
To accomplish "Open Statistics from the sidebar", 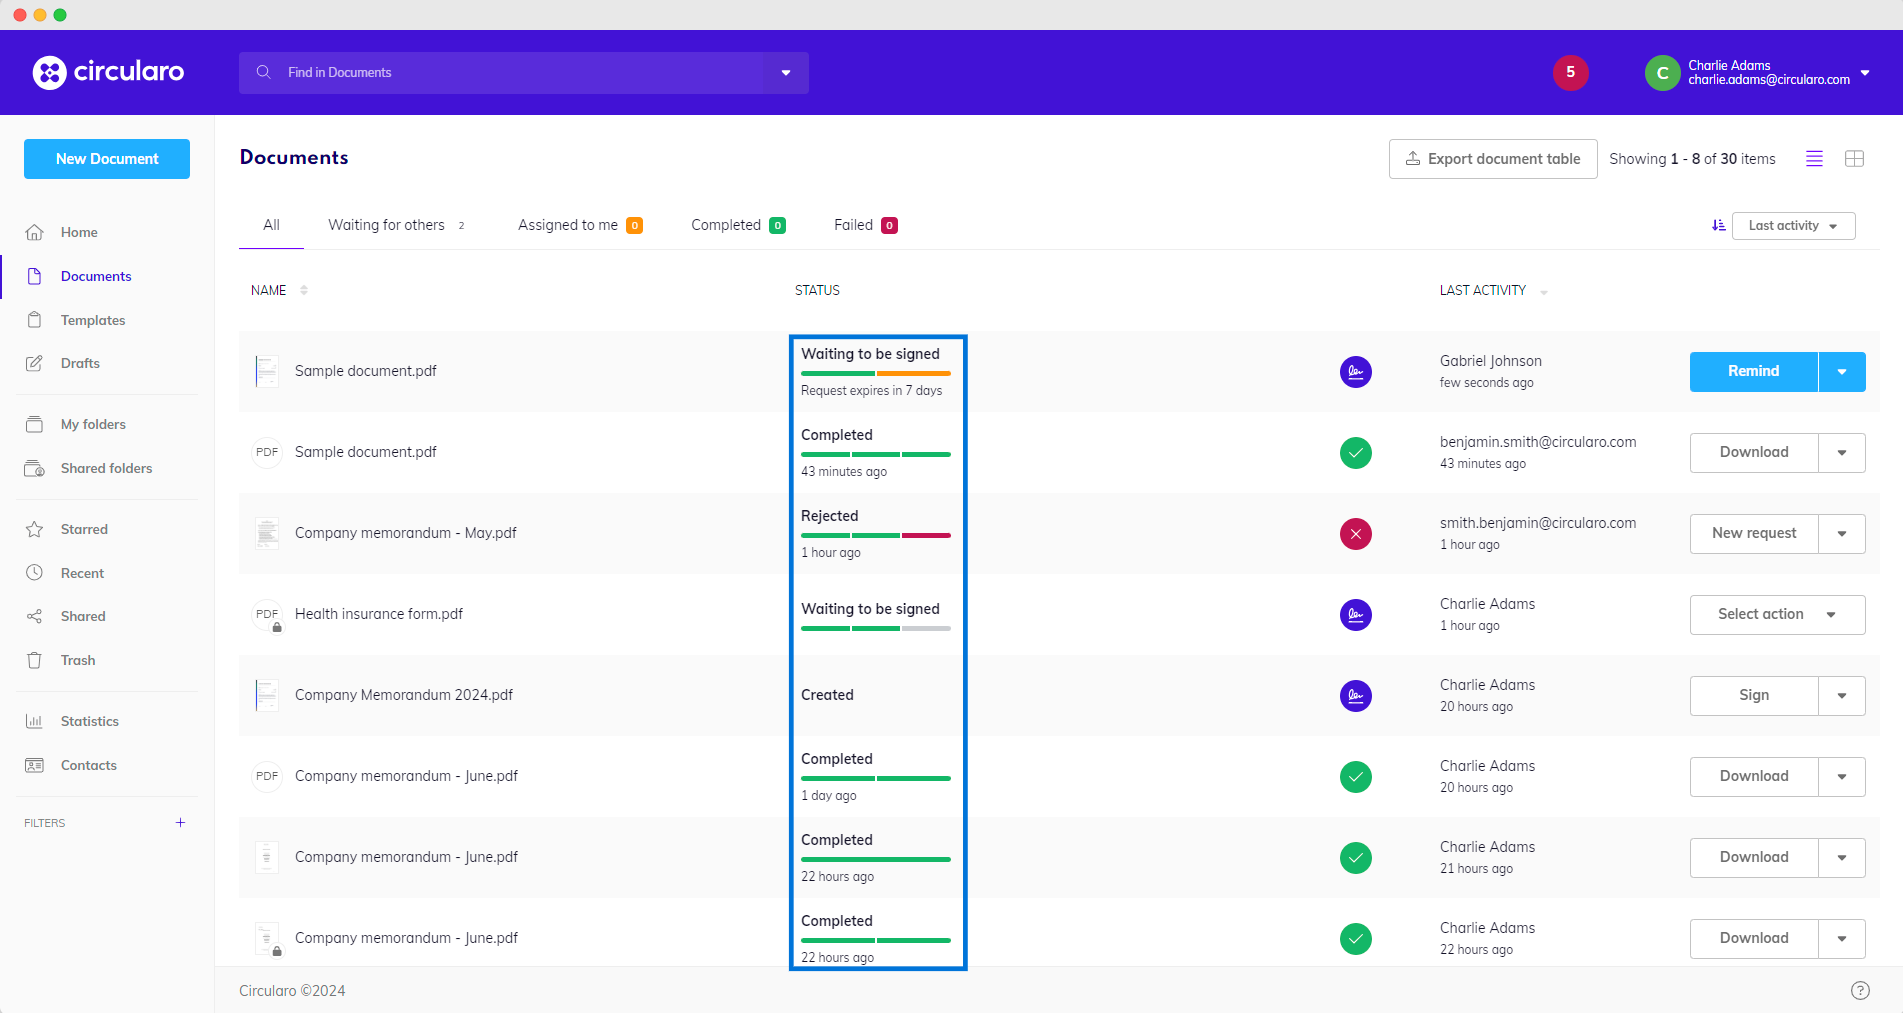I will coord(89,721).
